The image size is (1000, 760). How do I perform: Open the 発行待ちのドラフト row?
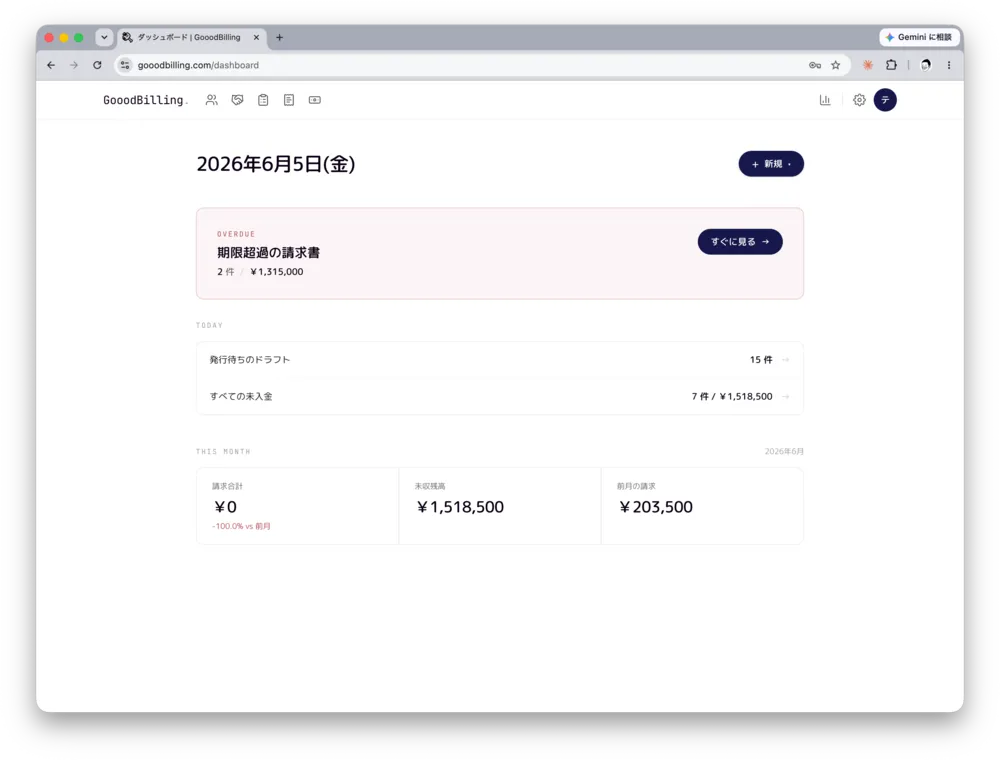[499, 360]
